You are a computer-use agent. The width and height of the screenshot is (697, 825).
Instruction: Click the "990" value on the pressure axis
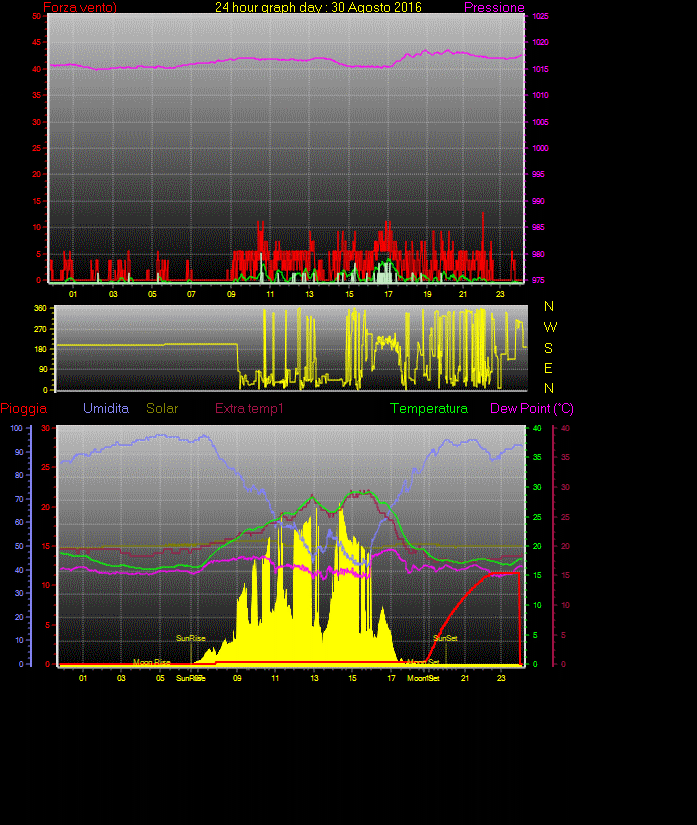538,201
